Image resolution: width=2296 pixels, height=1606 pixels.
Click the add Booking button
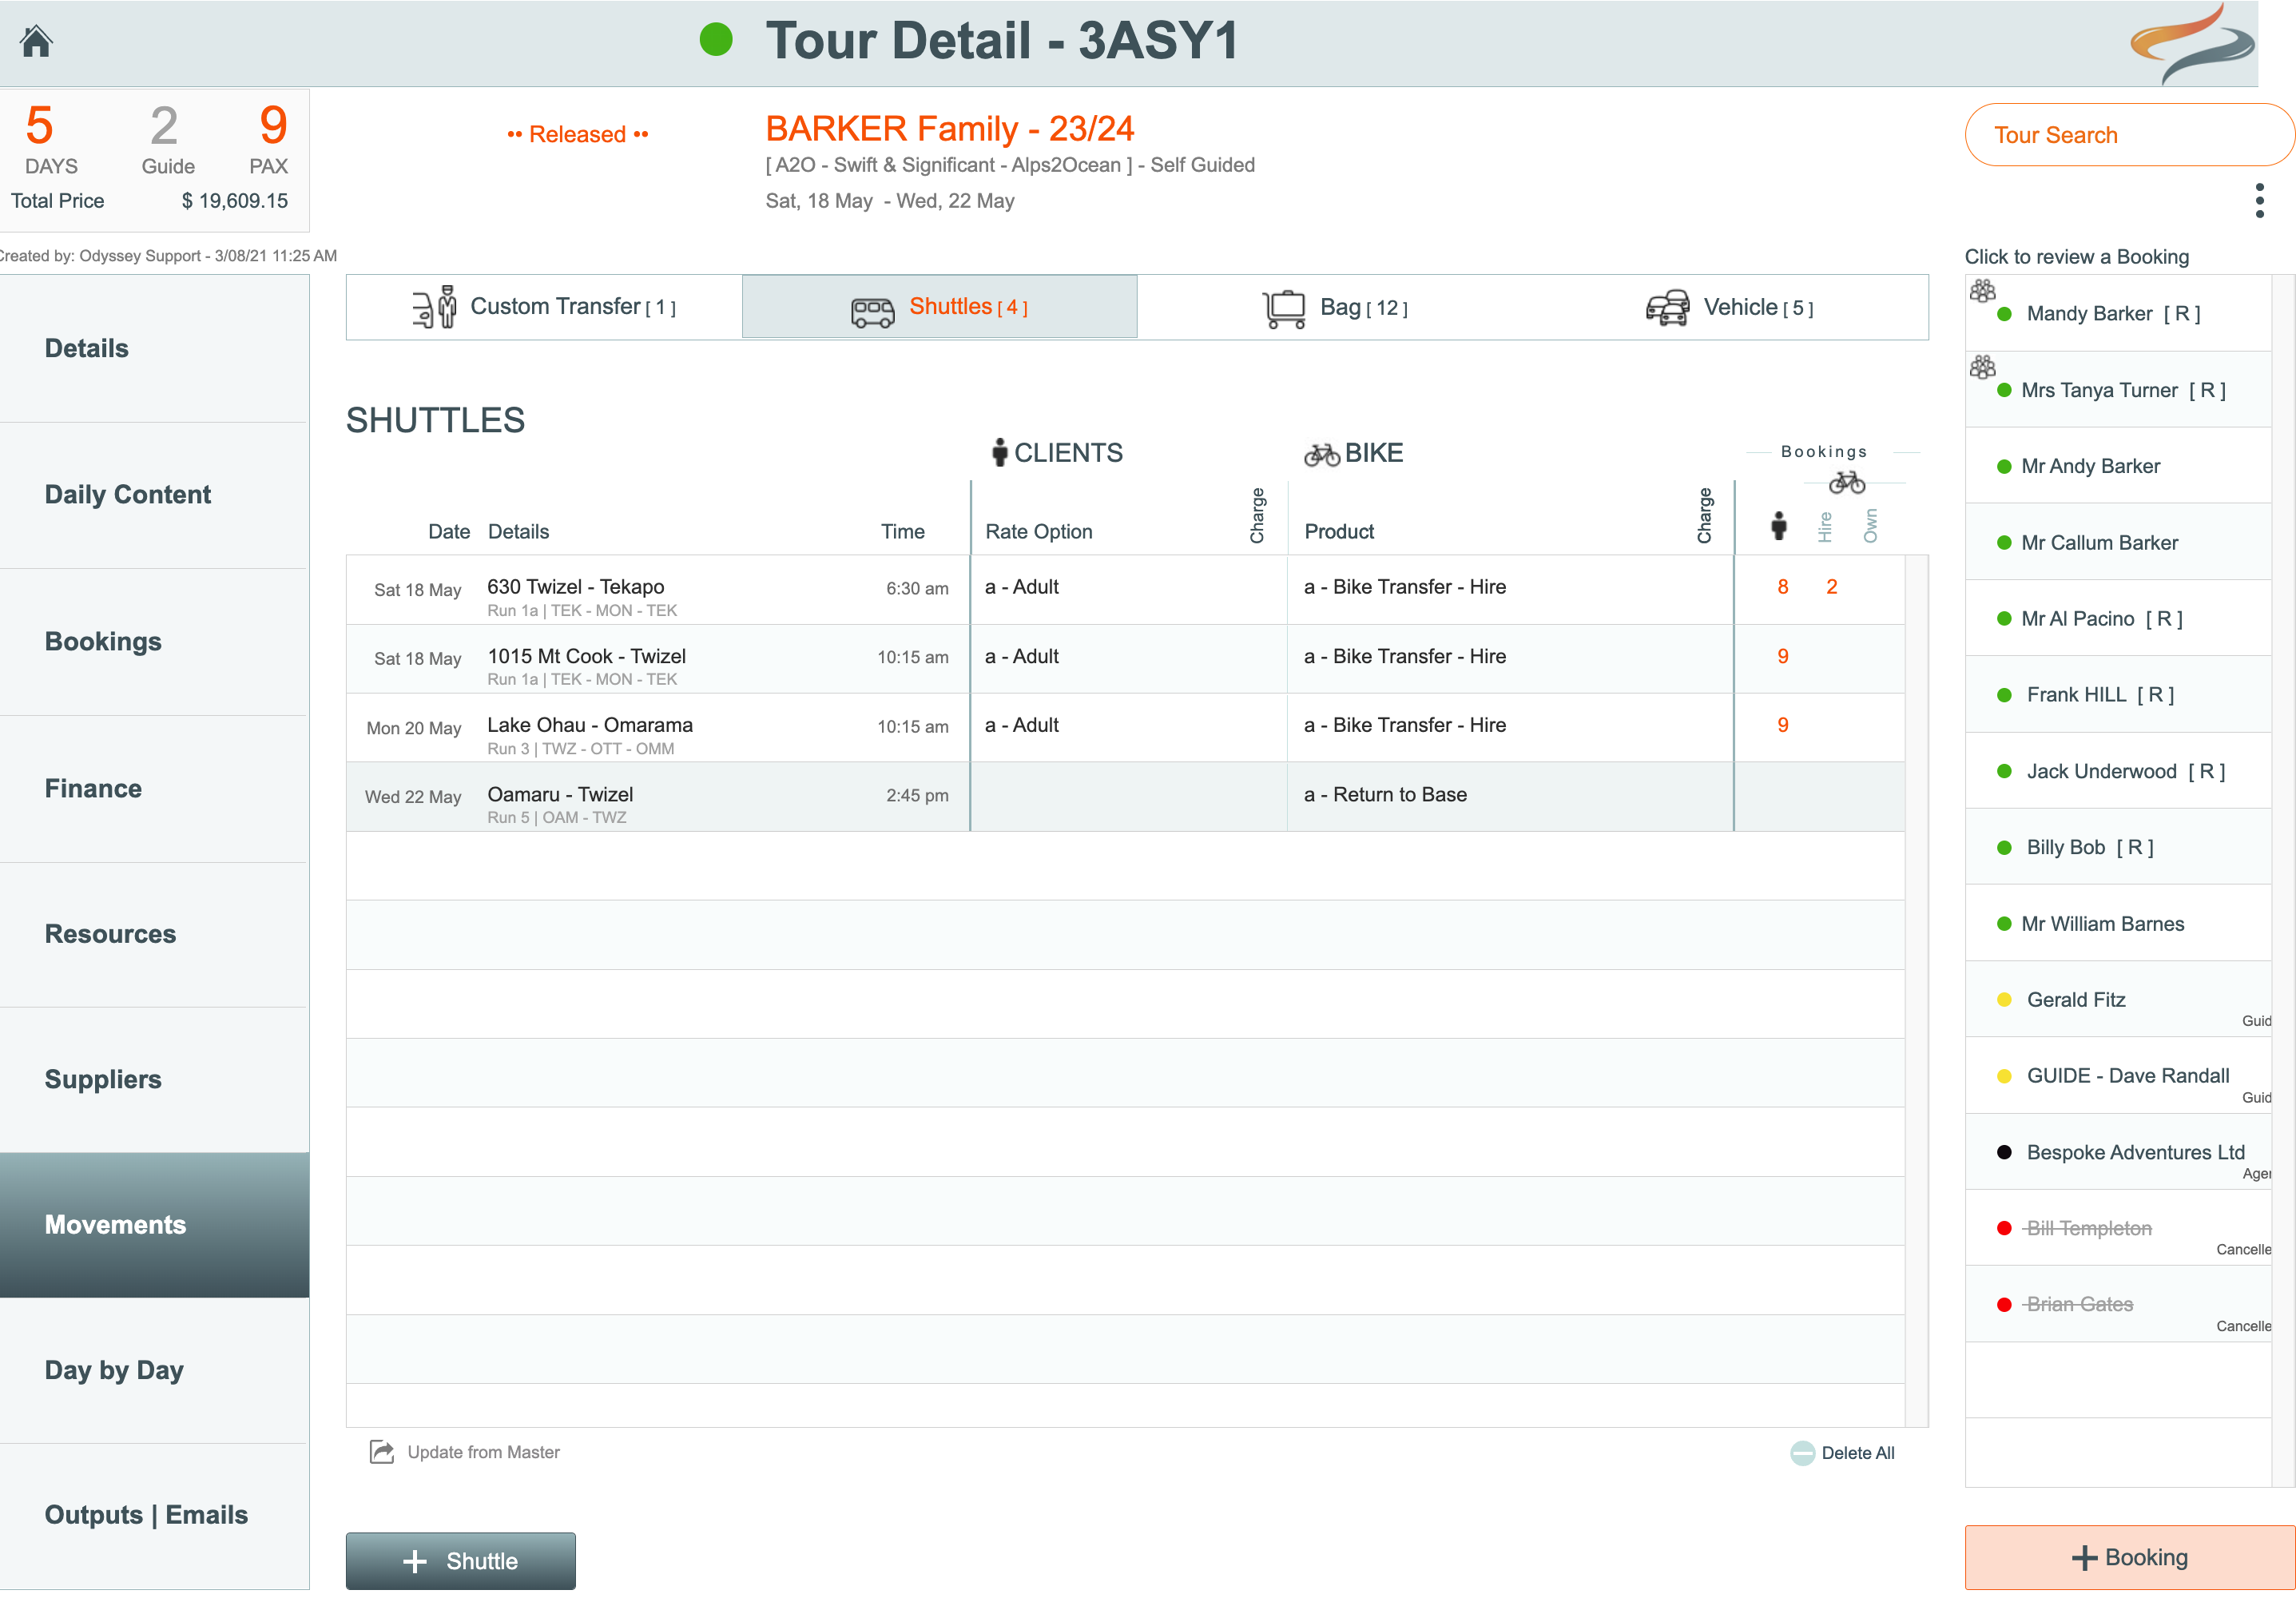click(2129, 1557)
